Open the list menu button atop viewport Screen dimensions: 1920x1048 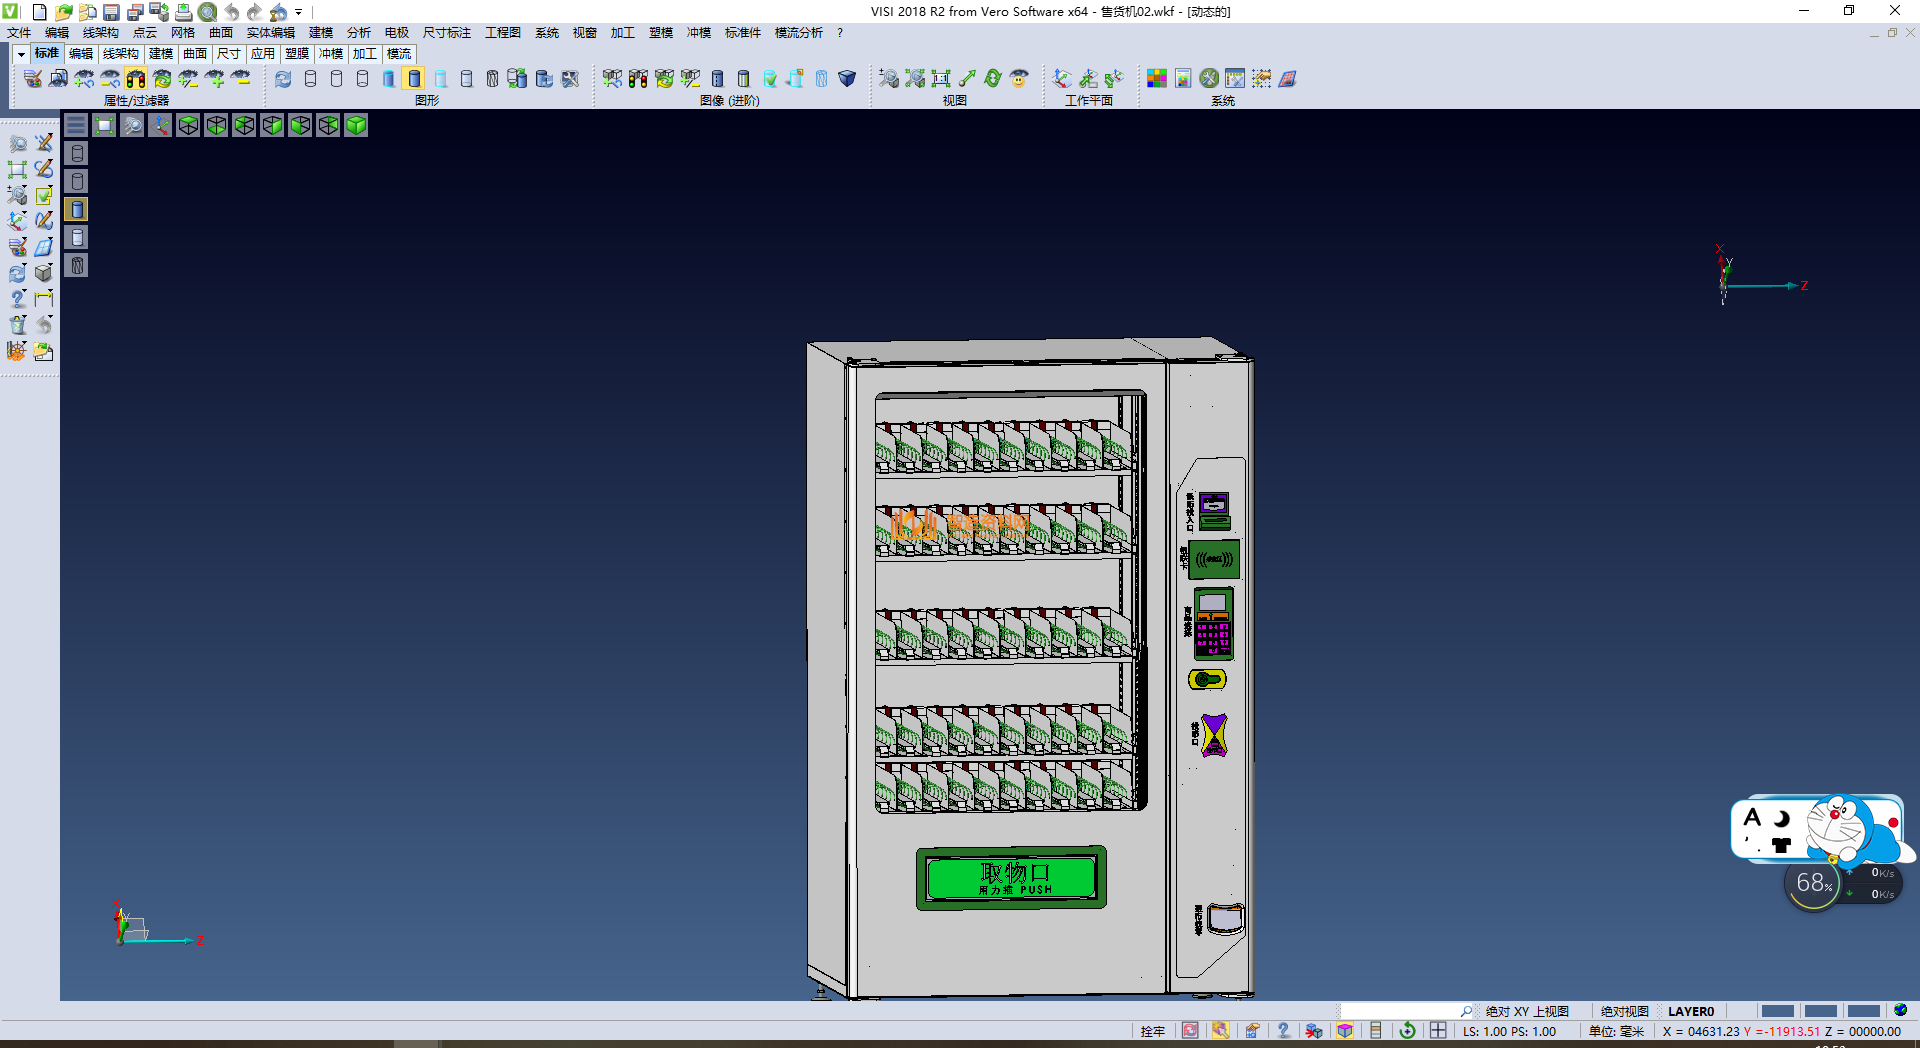[x=76, y=125]
